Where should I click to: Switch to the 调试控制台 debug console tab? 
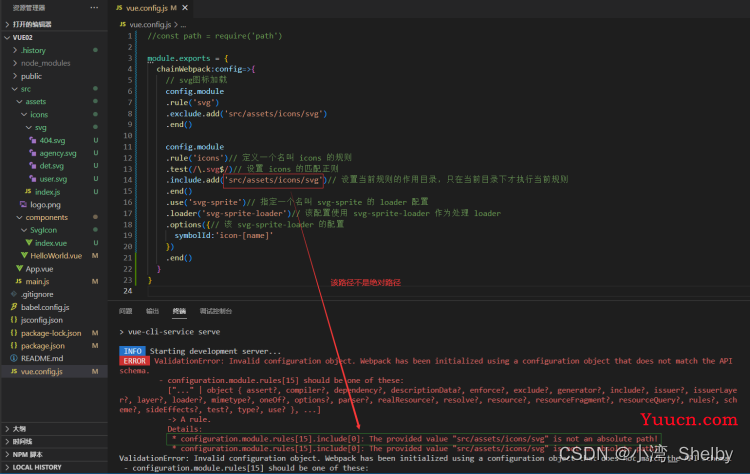216,311
